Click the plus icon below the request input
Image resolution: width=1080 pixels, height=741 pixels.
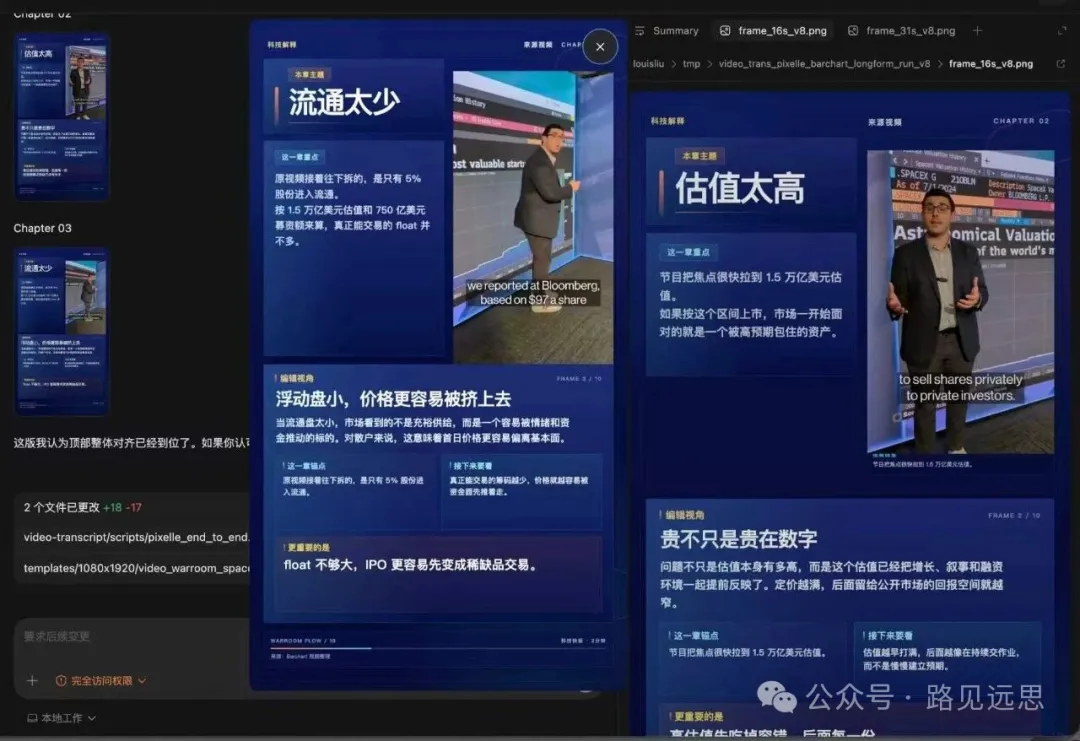tap(32, 680)
